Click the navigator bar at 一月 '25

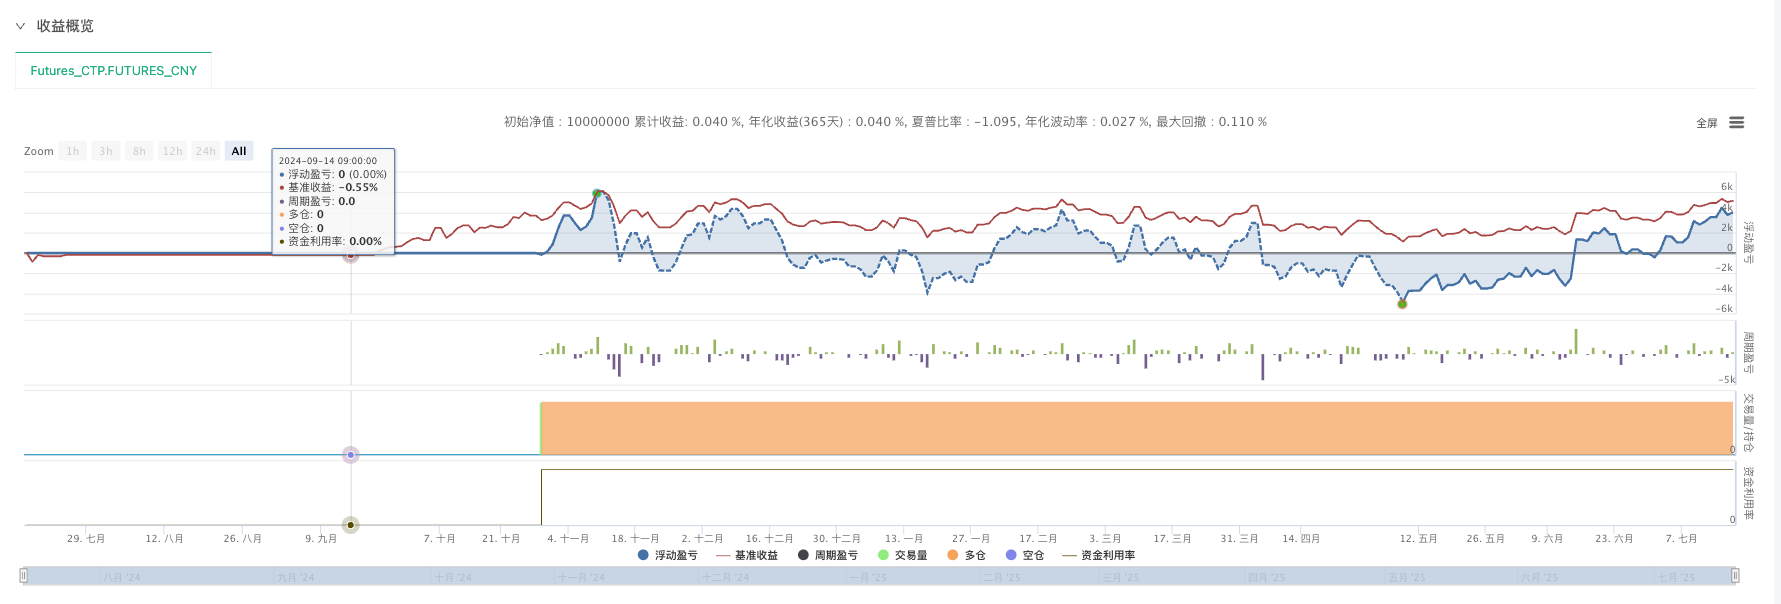867,578
